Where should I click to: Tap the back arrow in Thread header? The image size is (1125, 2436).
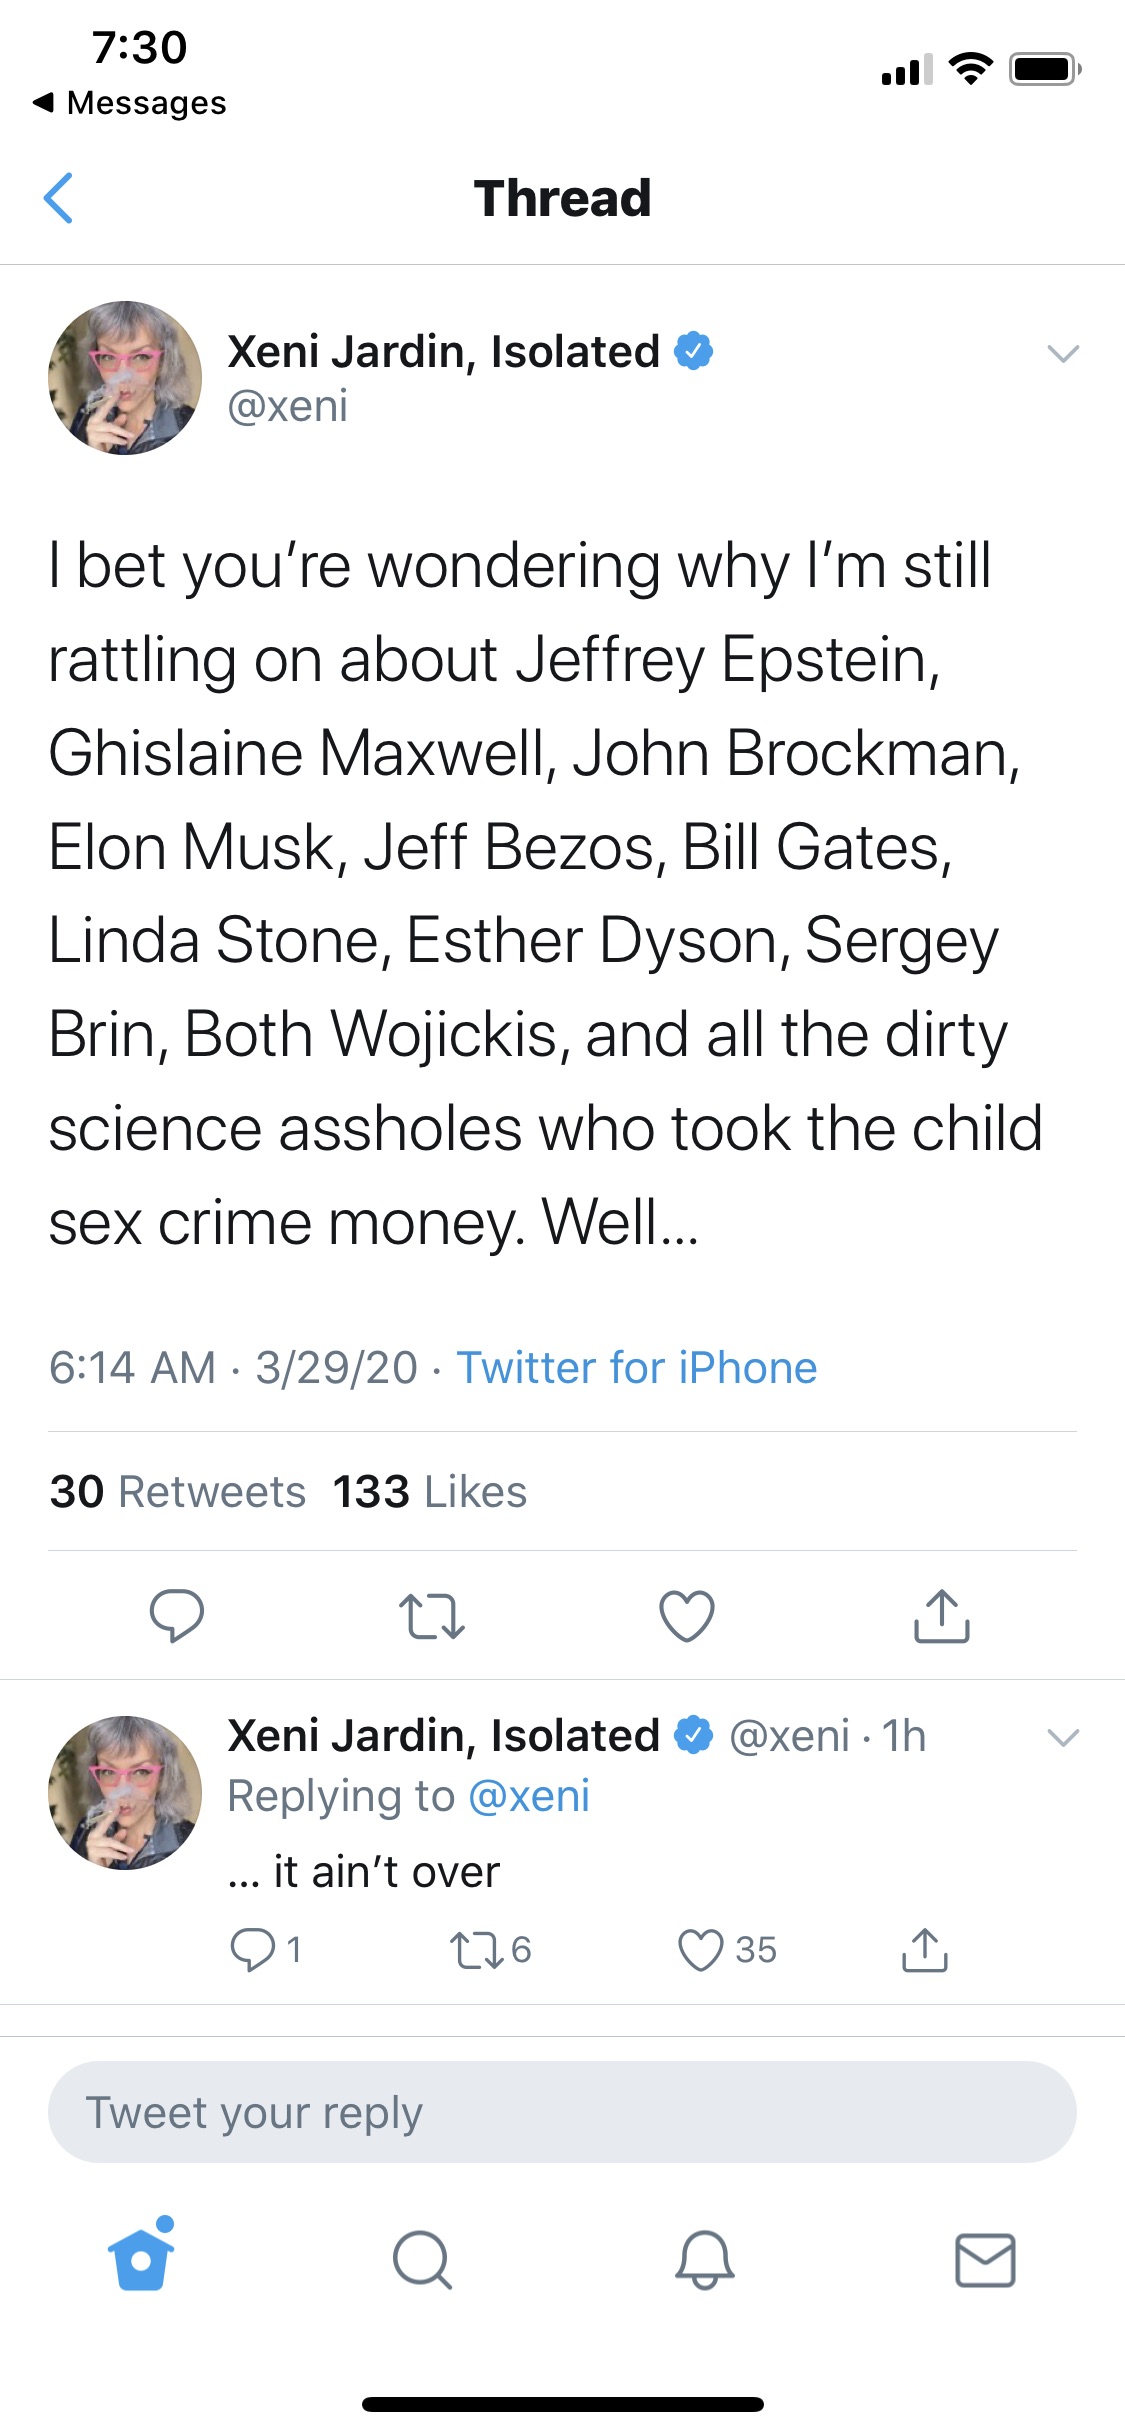point(59,198)
